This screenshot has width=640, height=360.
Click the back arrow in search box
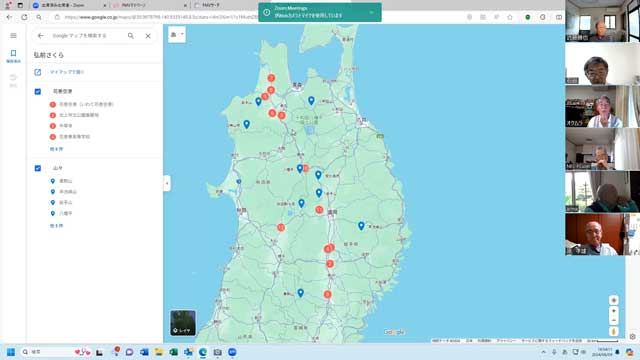(x=40, y=36)
